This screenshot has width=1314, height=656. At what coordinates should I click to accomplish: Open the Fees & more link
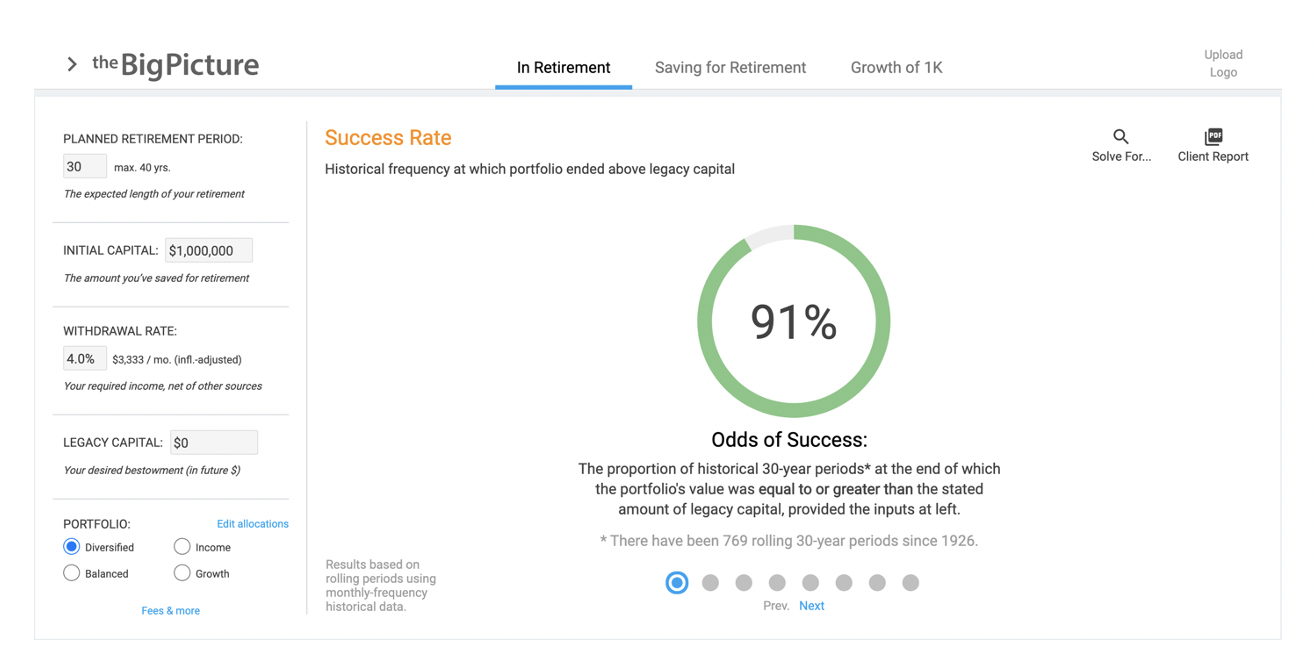coord(170,611)
